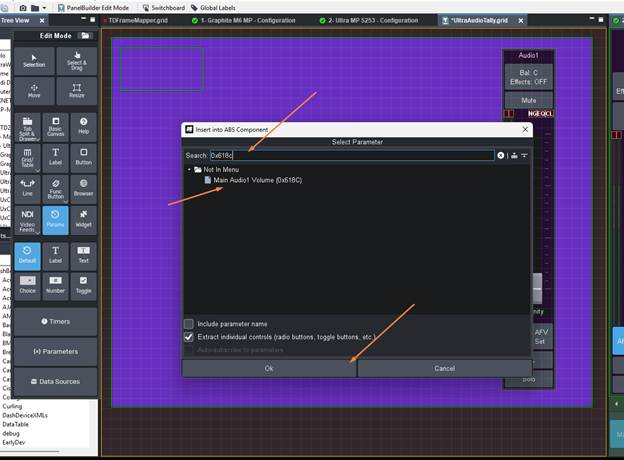Open the Timers section

click(x=56, y=322)
